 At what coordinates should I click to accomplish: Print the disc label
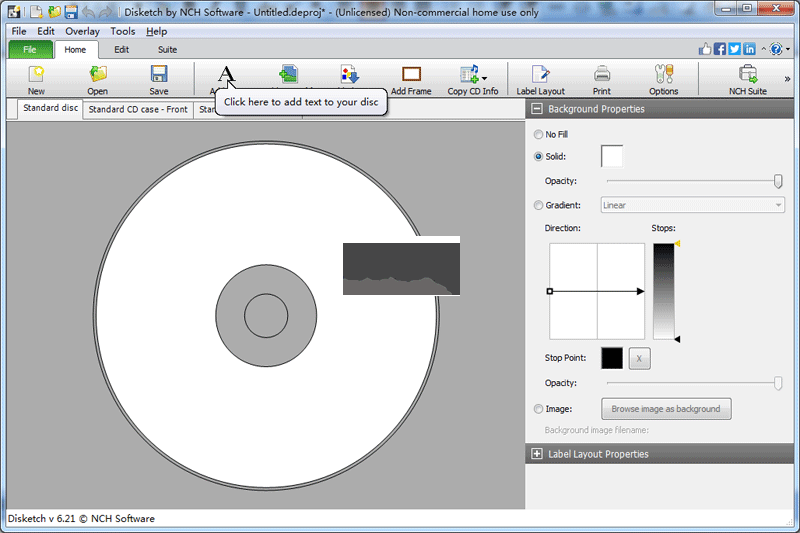point(602,78)
